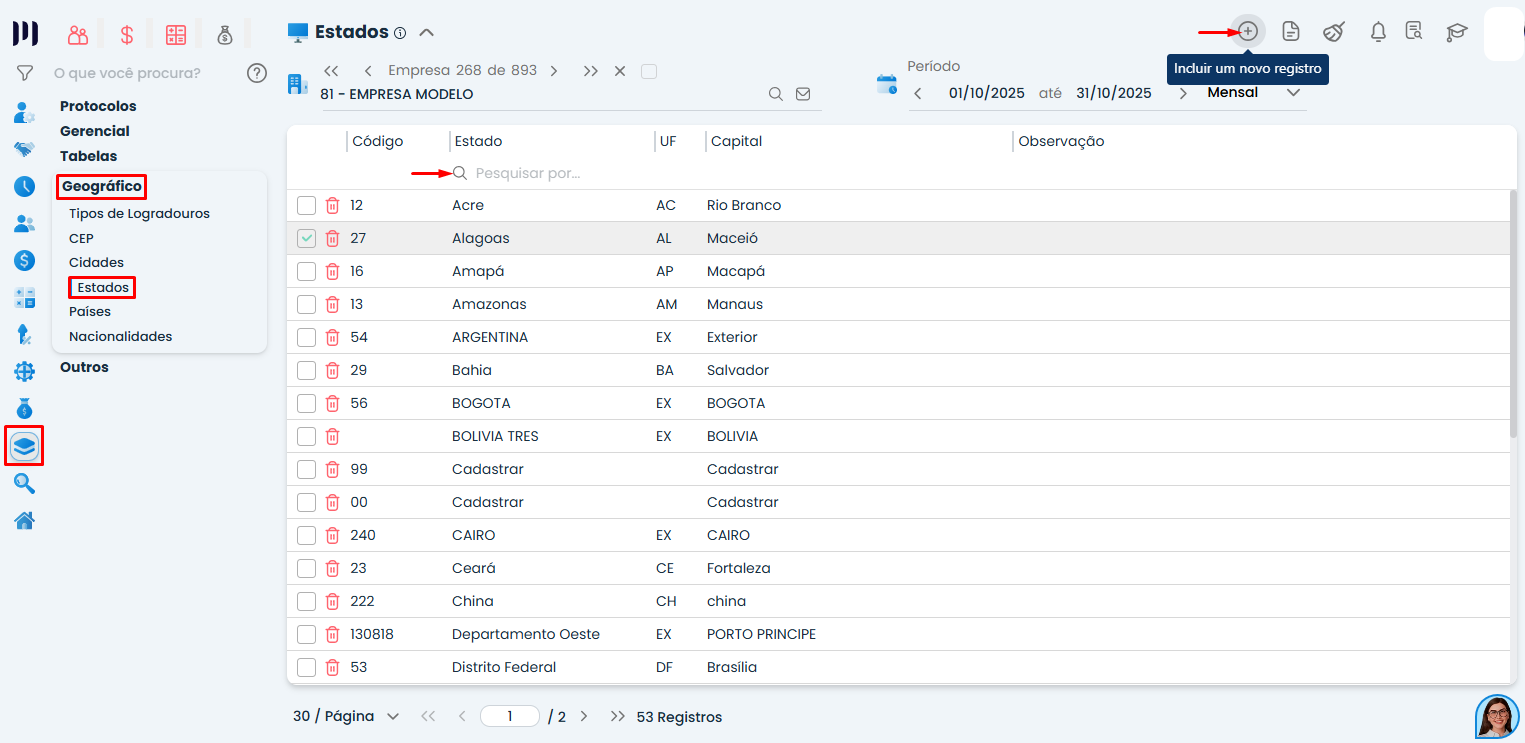The width and height of the screenshot is (1525, 743).
Task: Check the Amazonas row checkbox
Action: pos(306,305)
